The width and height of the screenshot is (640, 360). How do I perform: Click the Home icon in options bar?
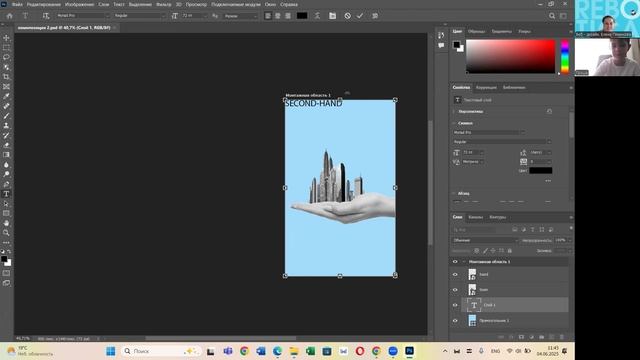tap(9, 16)
